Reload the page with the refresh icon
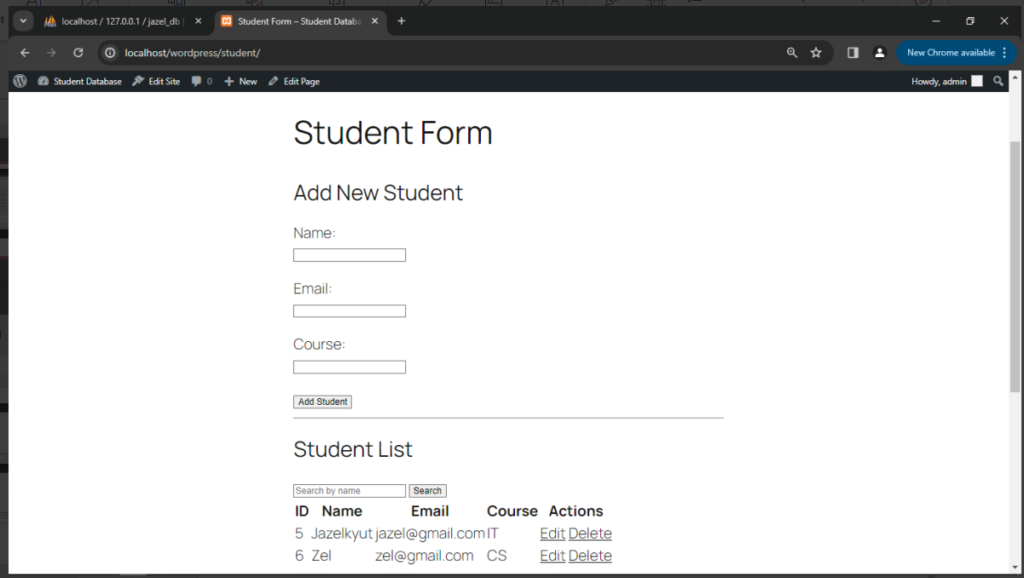The height and width of the screenshot is (578, 1024). pos(78,53)
